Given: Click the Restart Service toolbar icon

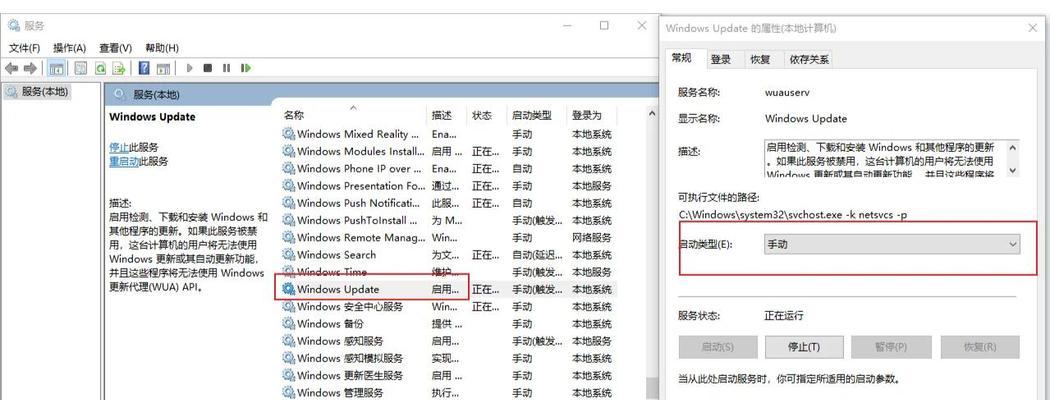Looking at the screenshot, I should pos(246,68).
